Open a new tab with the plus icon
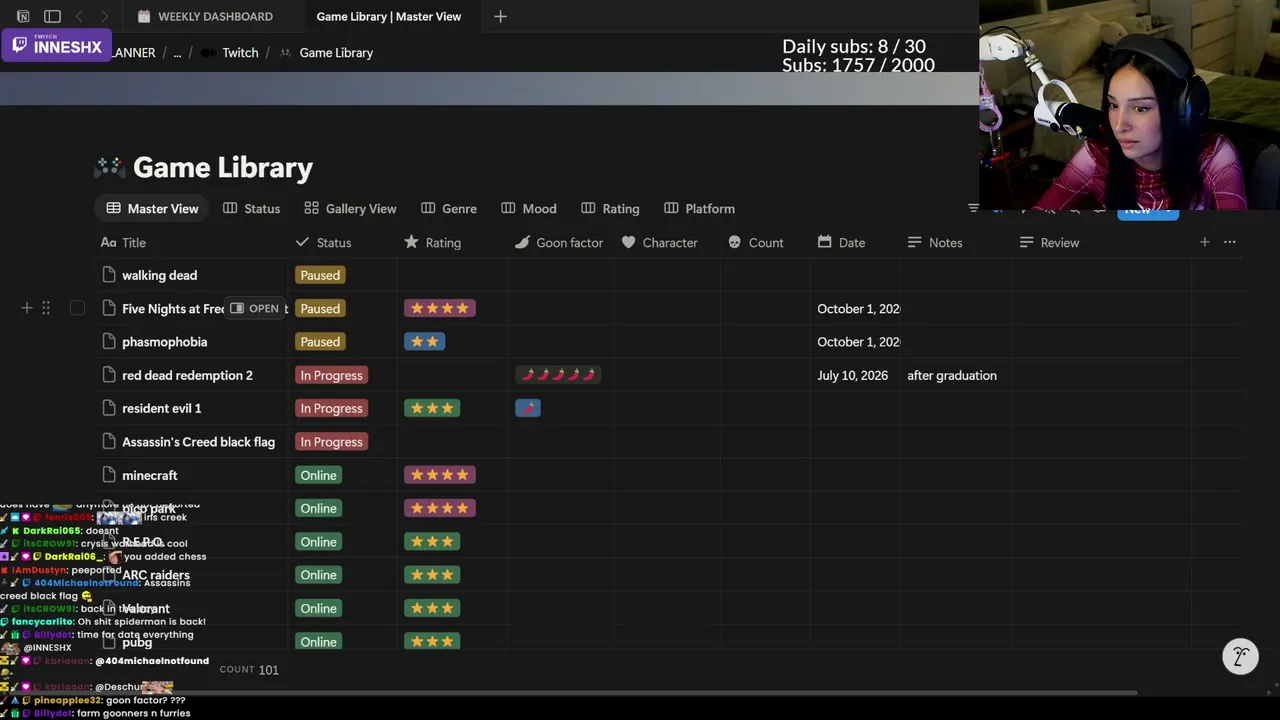The width and height of the screenshot is (1280, 720). pyautogui.click(x=500, y=16)
